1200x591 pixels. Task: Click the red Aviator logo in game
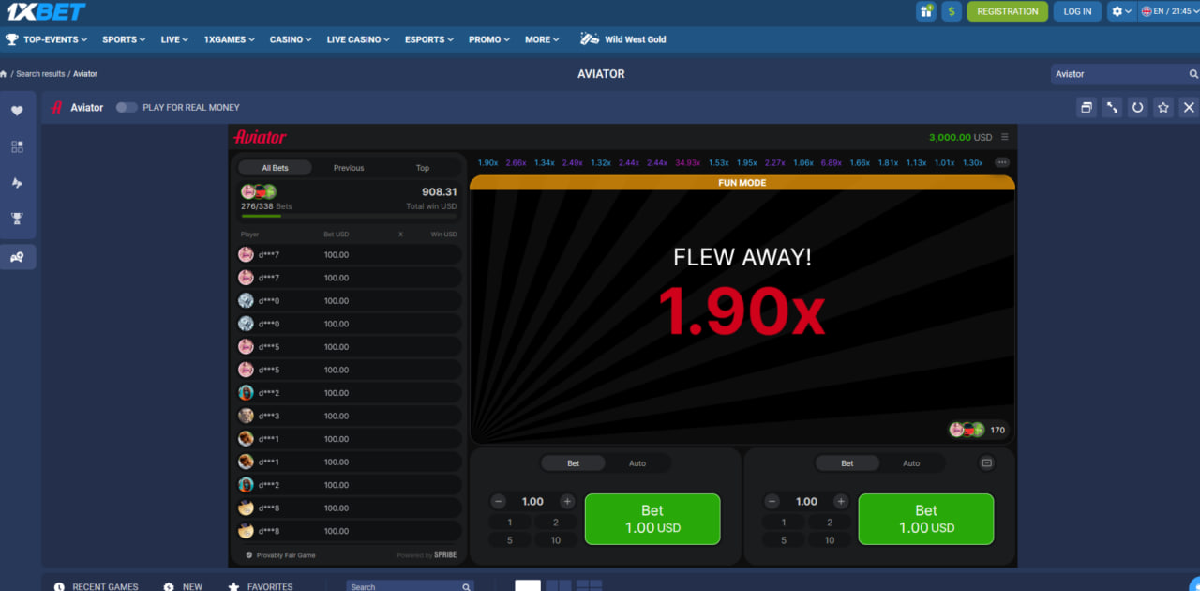[x=260, y=137]
